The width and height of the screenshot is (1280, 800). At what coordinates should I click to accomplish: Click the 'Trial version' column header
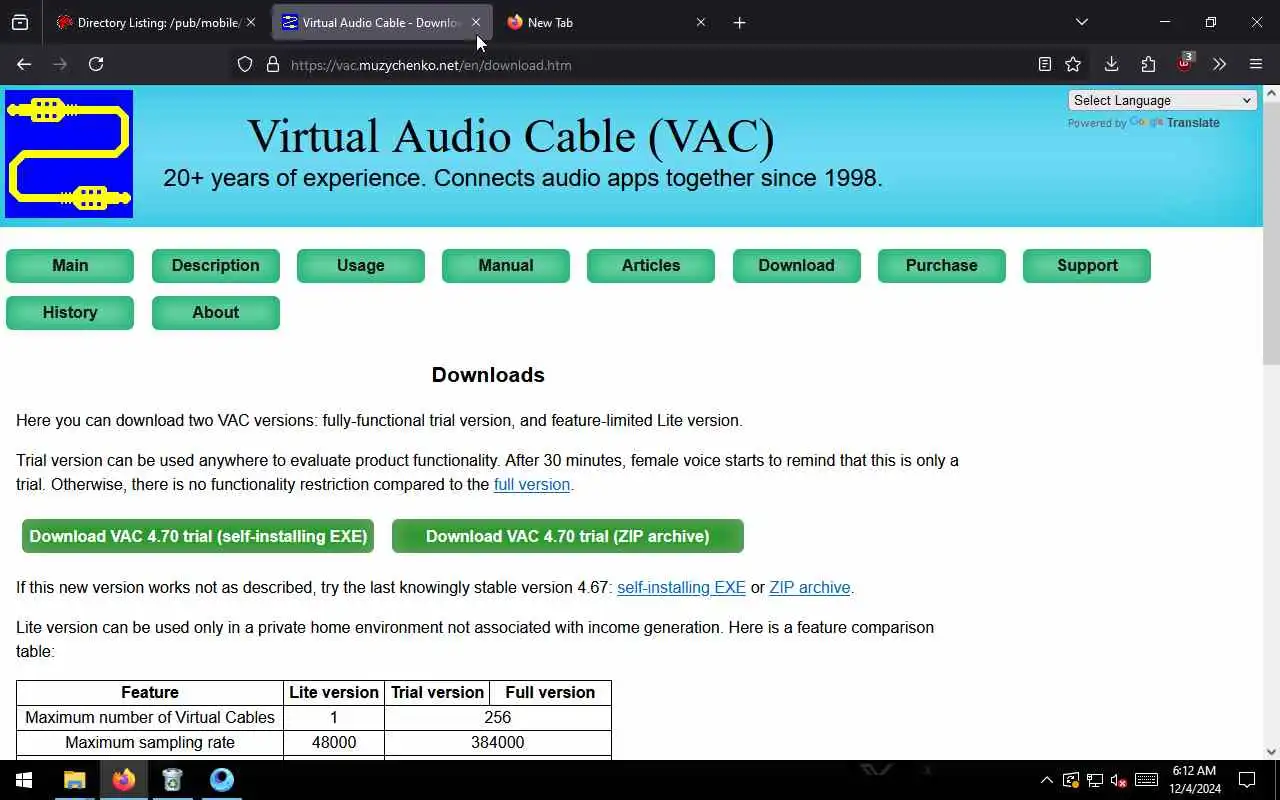click(x=437, y=692)
